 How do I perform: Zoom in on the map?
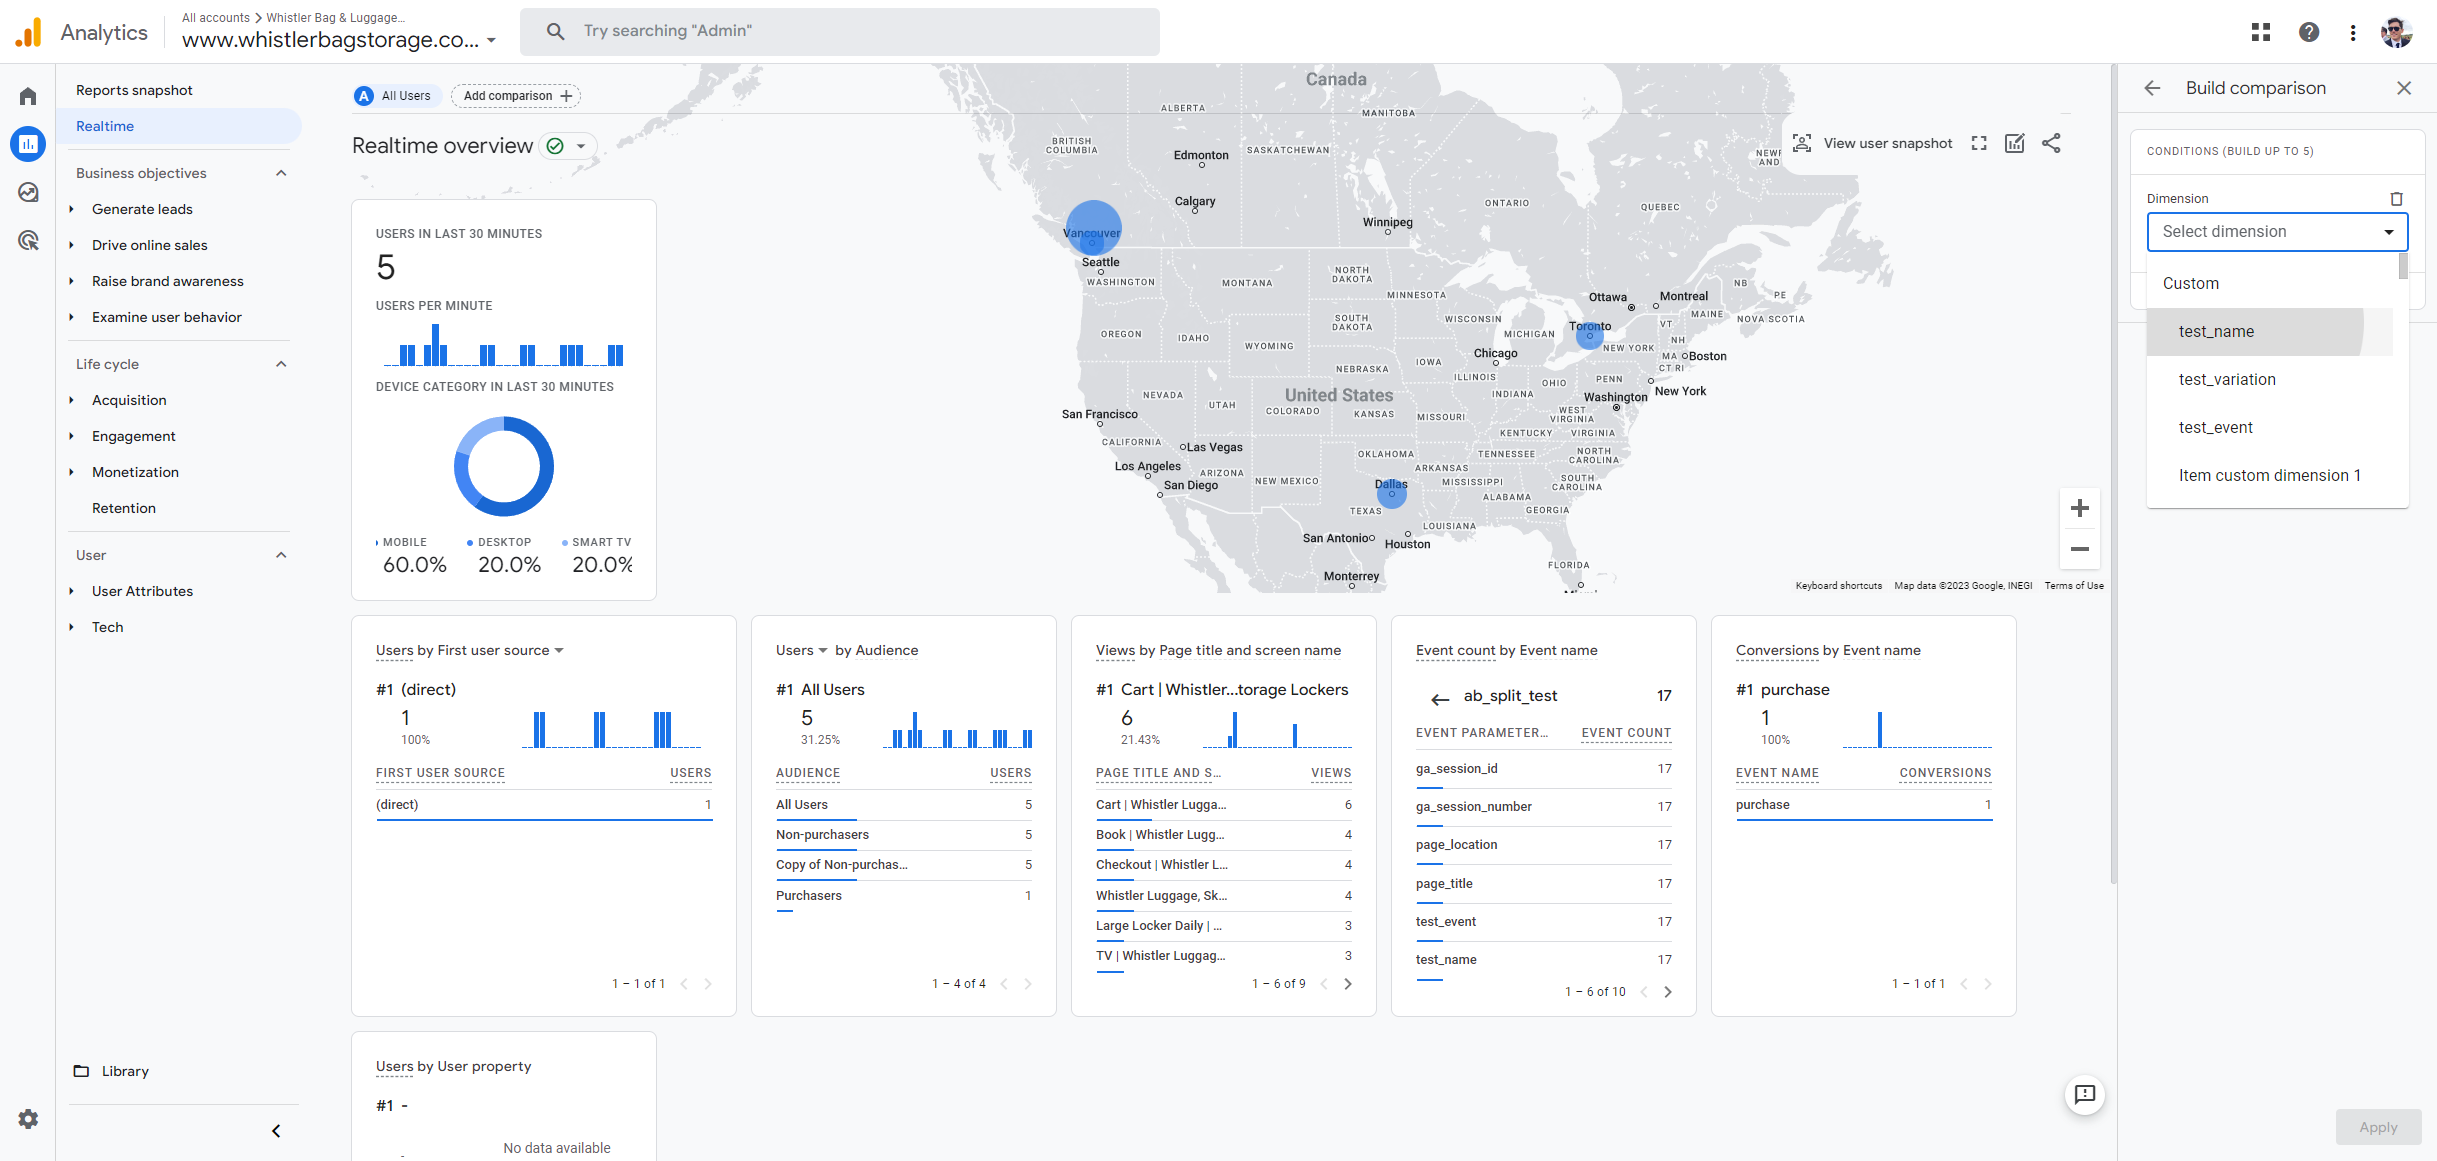pyautogui.click(x=2080, y=508)
